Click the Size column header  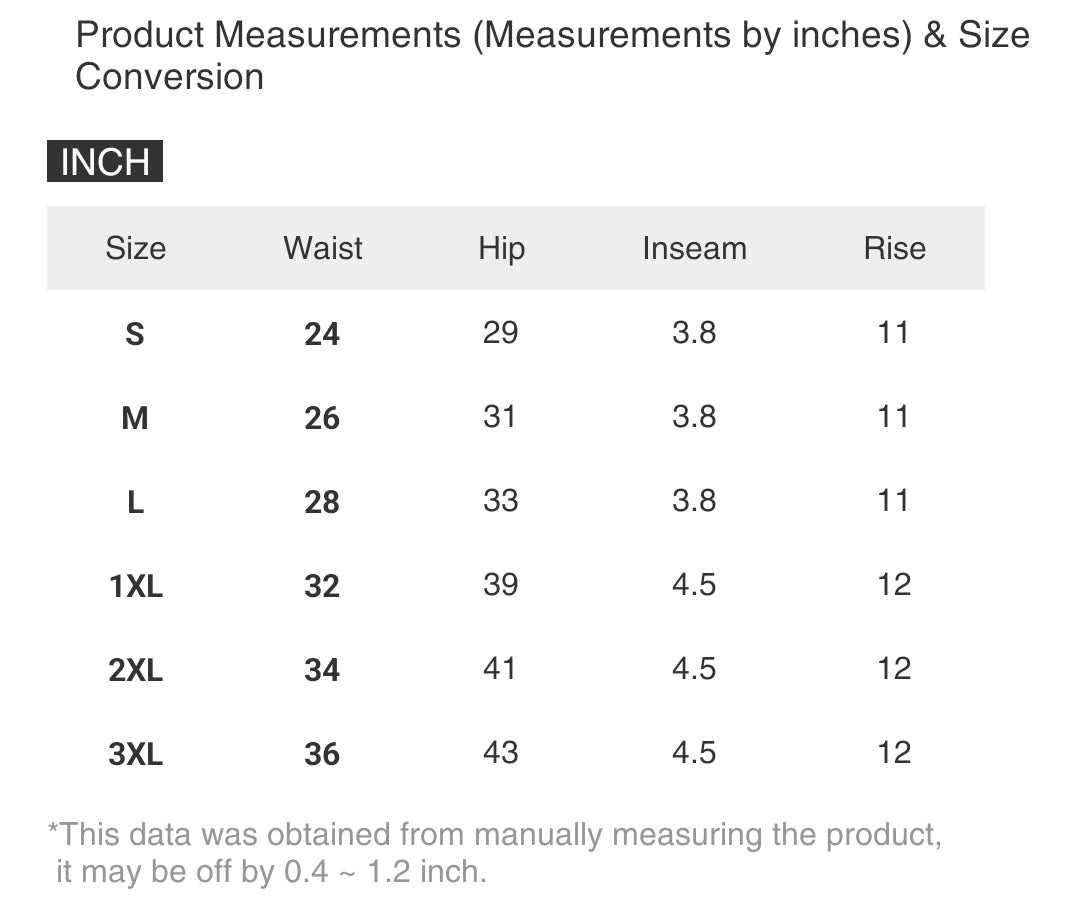pyautogui.click(x=135, y=248)
